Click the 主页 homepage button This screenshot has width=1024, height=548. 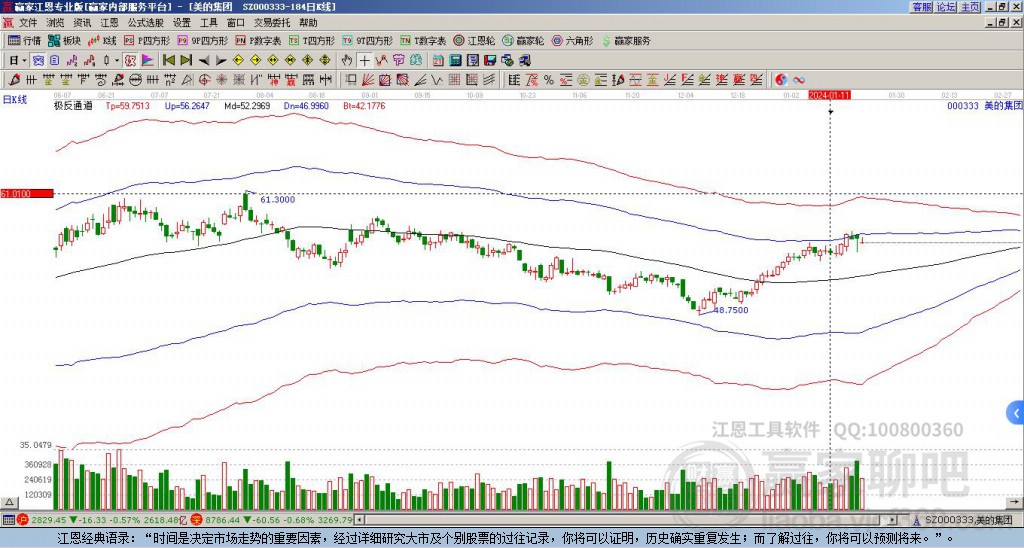pos(970,7)
